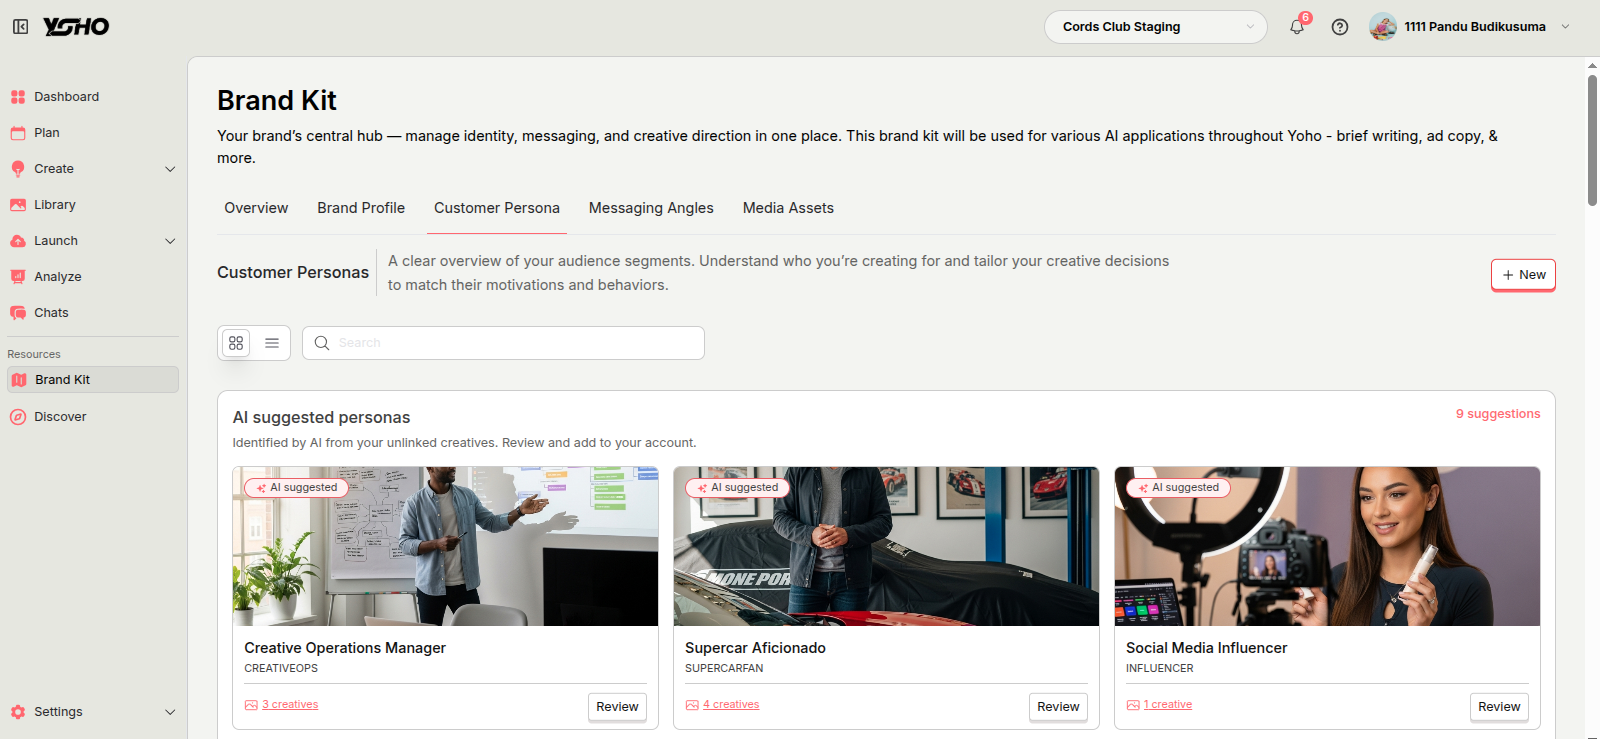Expand the Launch menu chevron

[170, 241]
